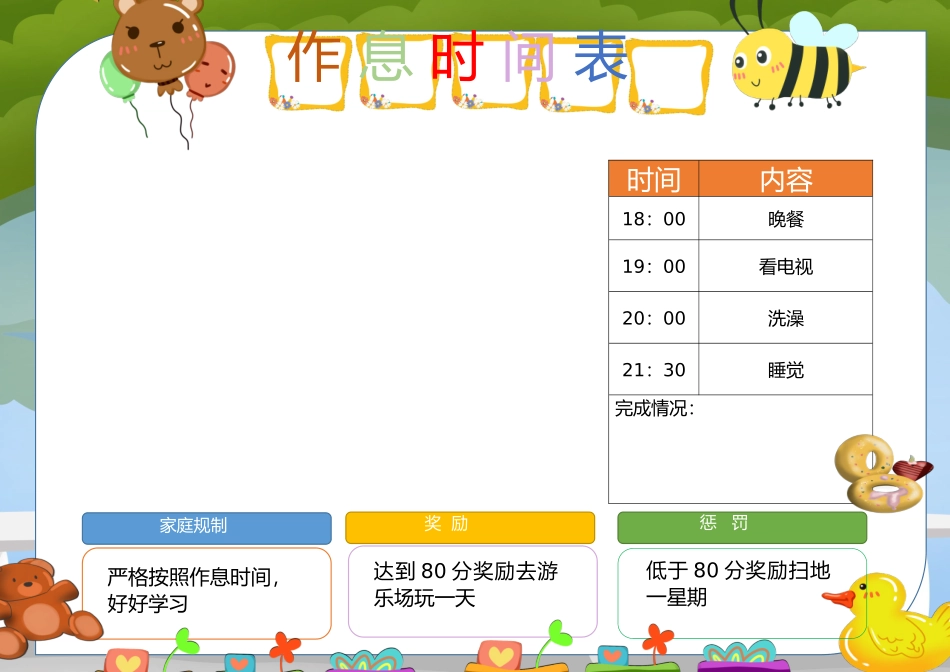Select the green 惩罚 label
Image resolution: width=950 pixels, height=672 pixels.
click(x=742, y=527)
